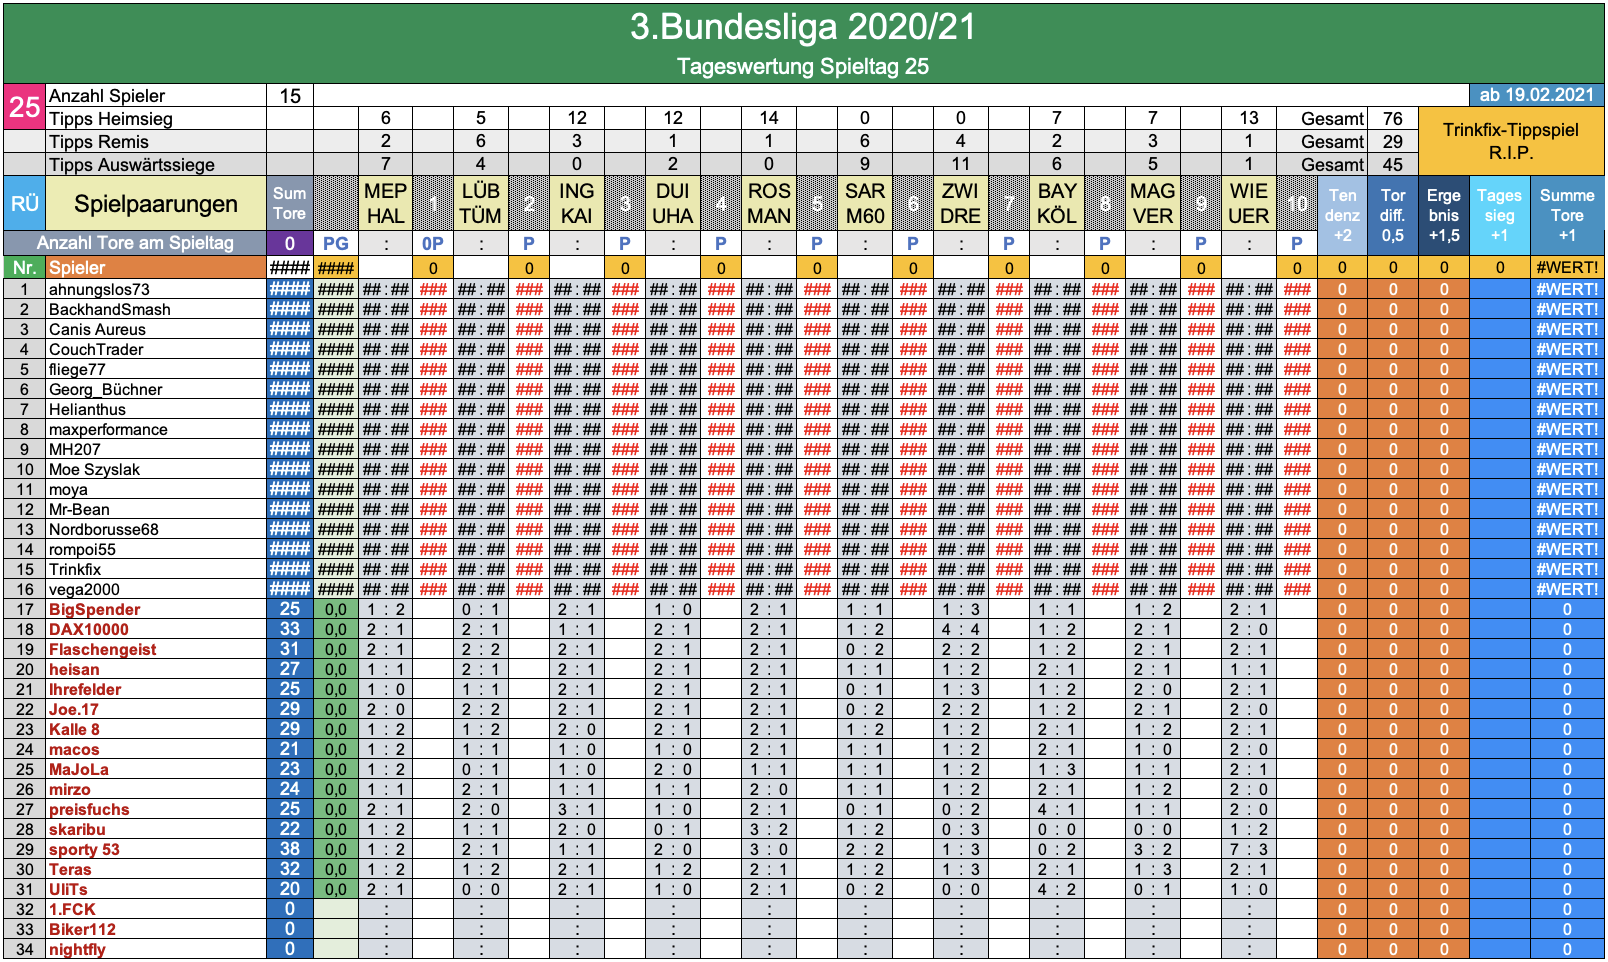1608x962 pixels.
Task: Click the Sum Tore column header
Action: click(290, 204)
